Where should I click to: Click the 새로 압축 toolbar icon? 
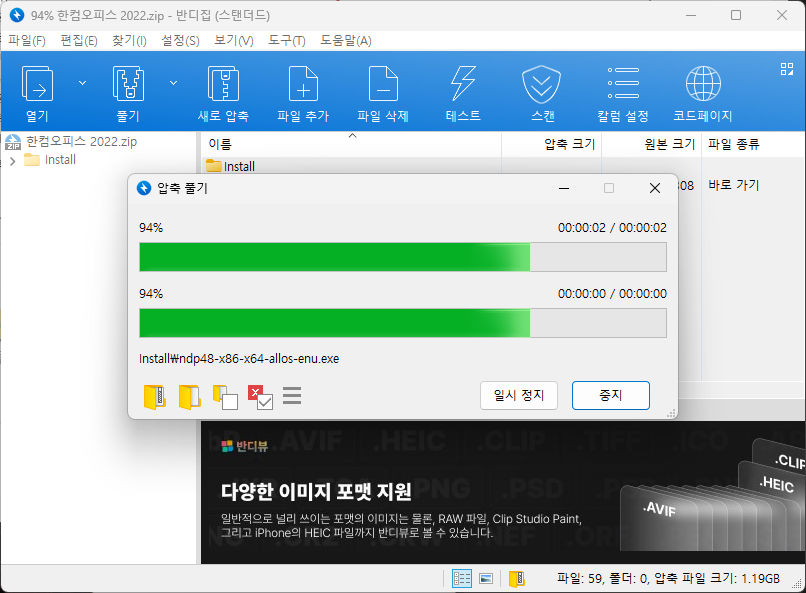point(223,84)
